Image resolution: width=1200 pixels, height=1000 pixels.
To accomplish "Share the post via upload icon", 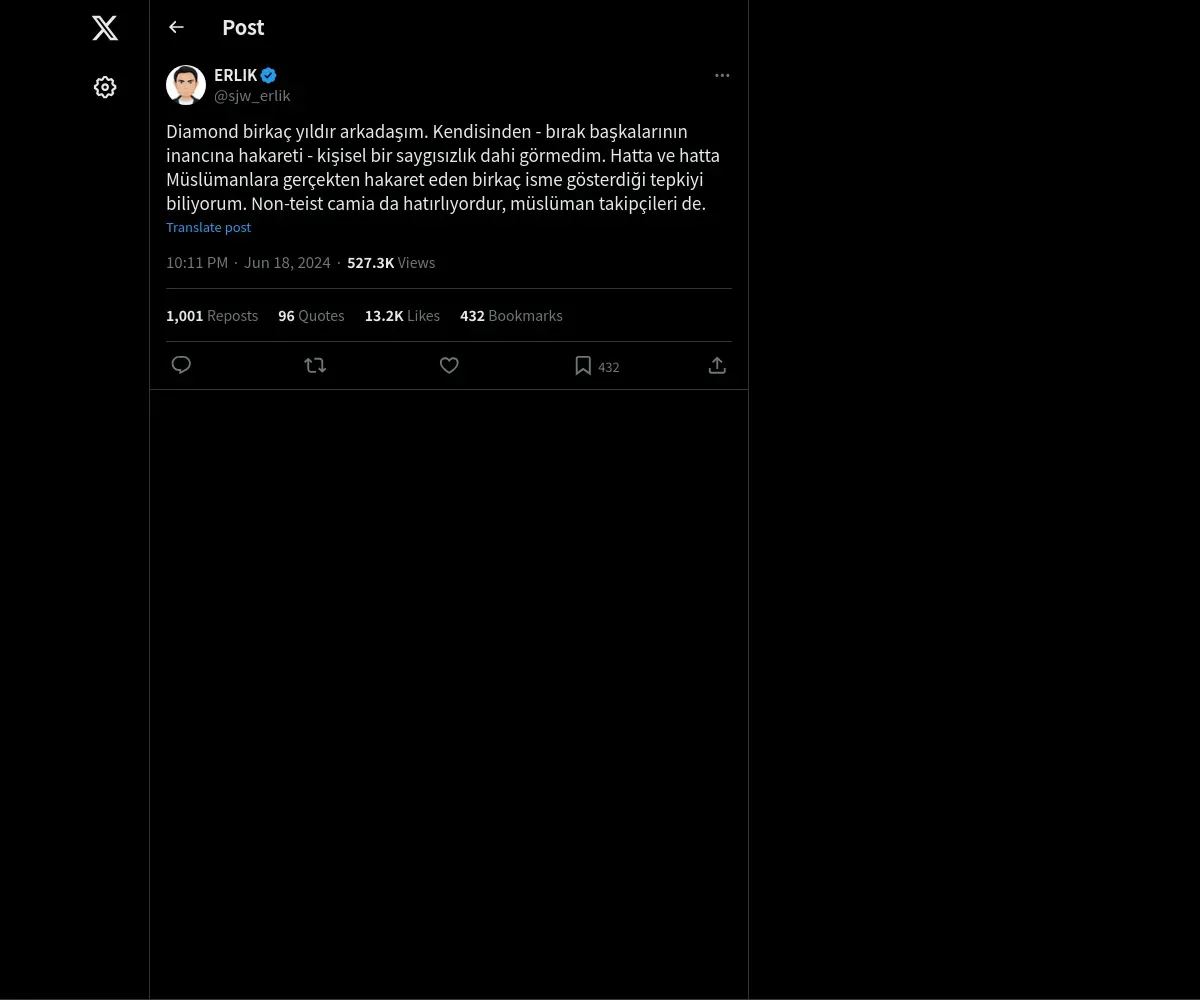I will click(717, 365).
